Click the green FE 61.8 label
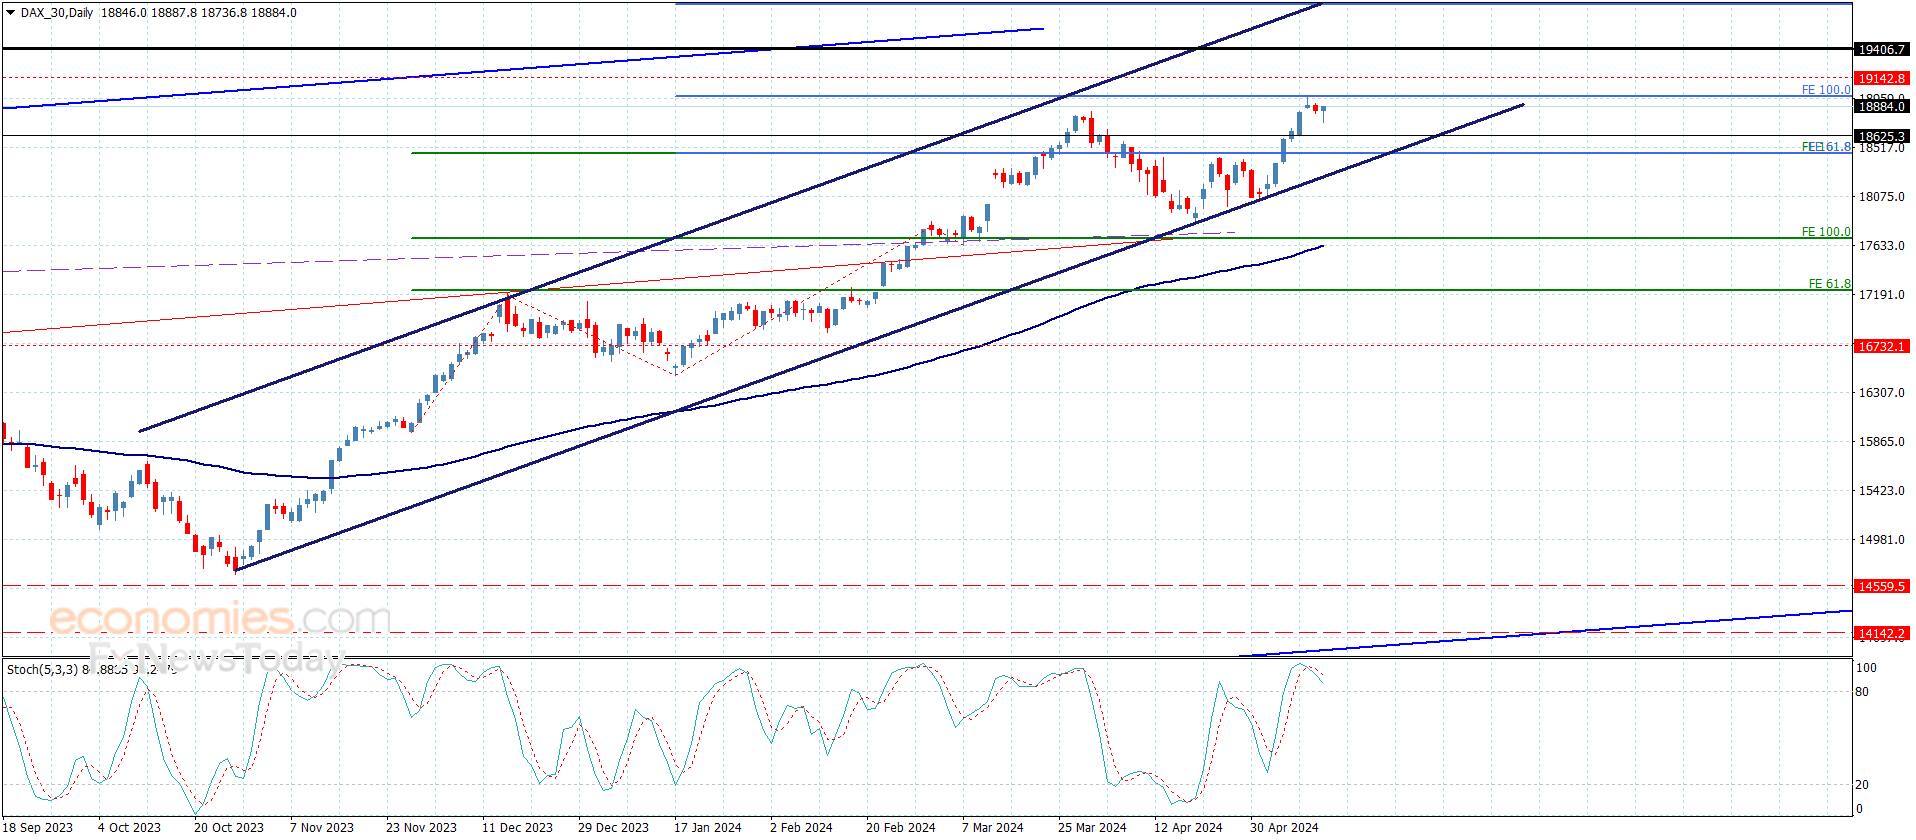Viewport: 1916px width, 840px height. (x=1829, y=284)
